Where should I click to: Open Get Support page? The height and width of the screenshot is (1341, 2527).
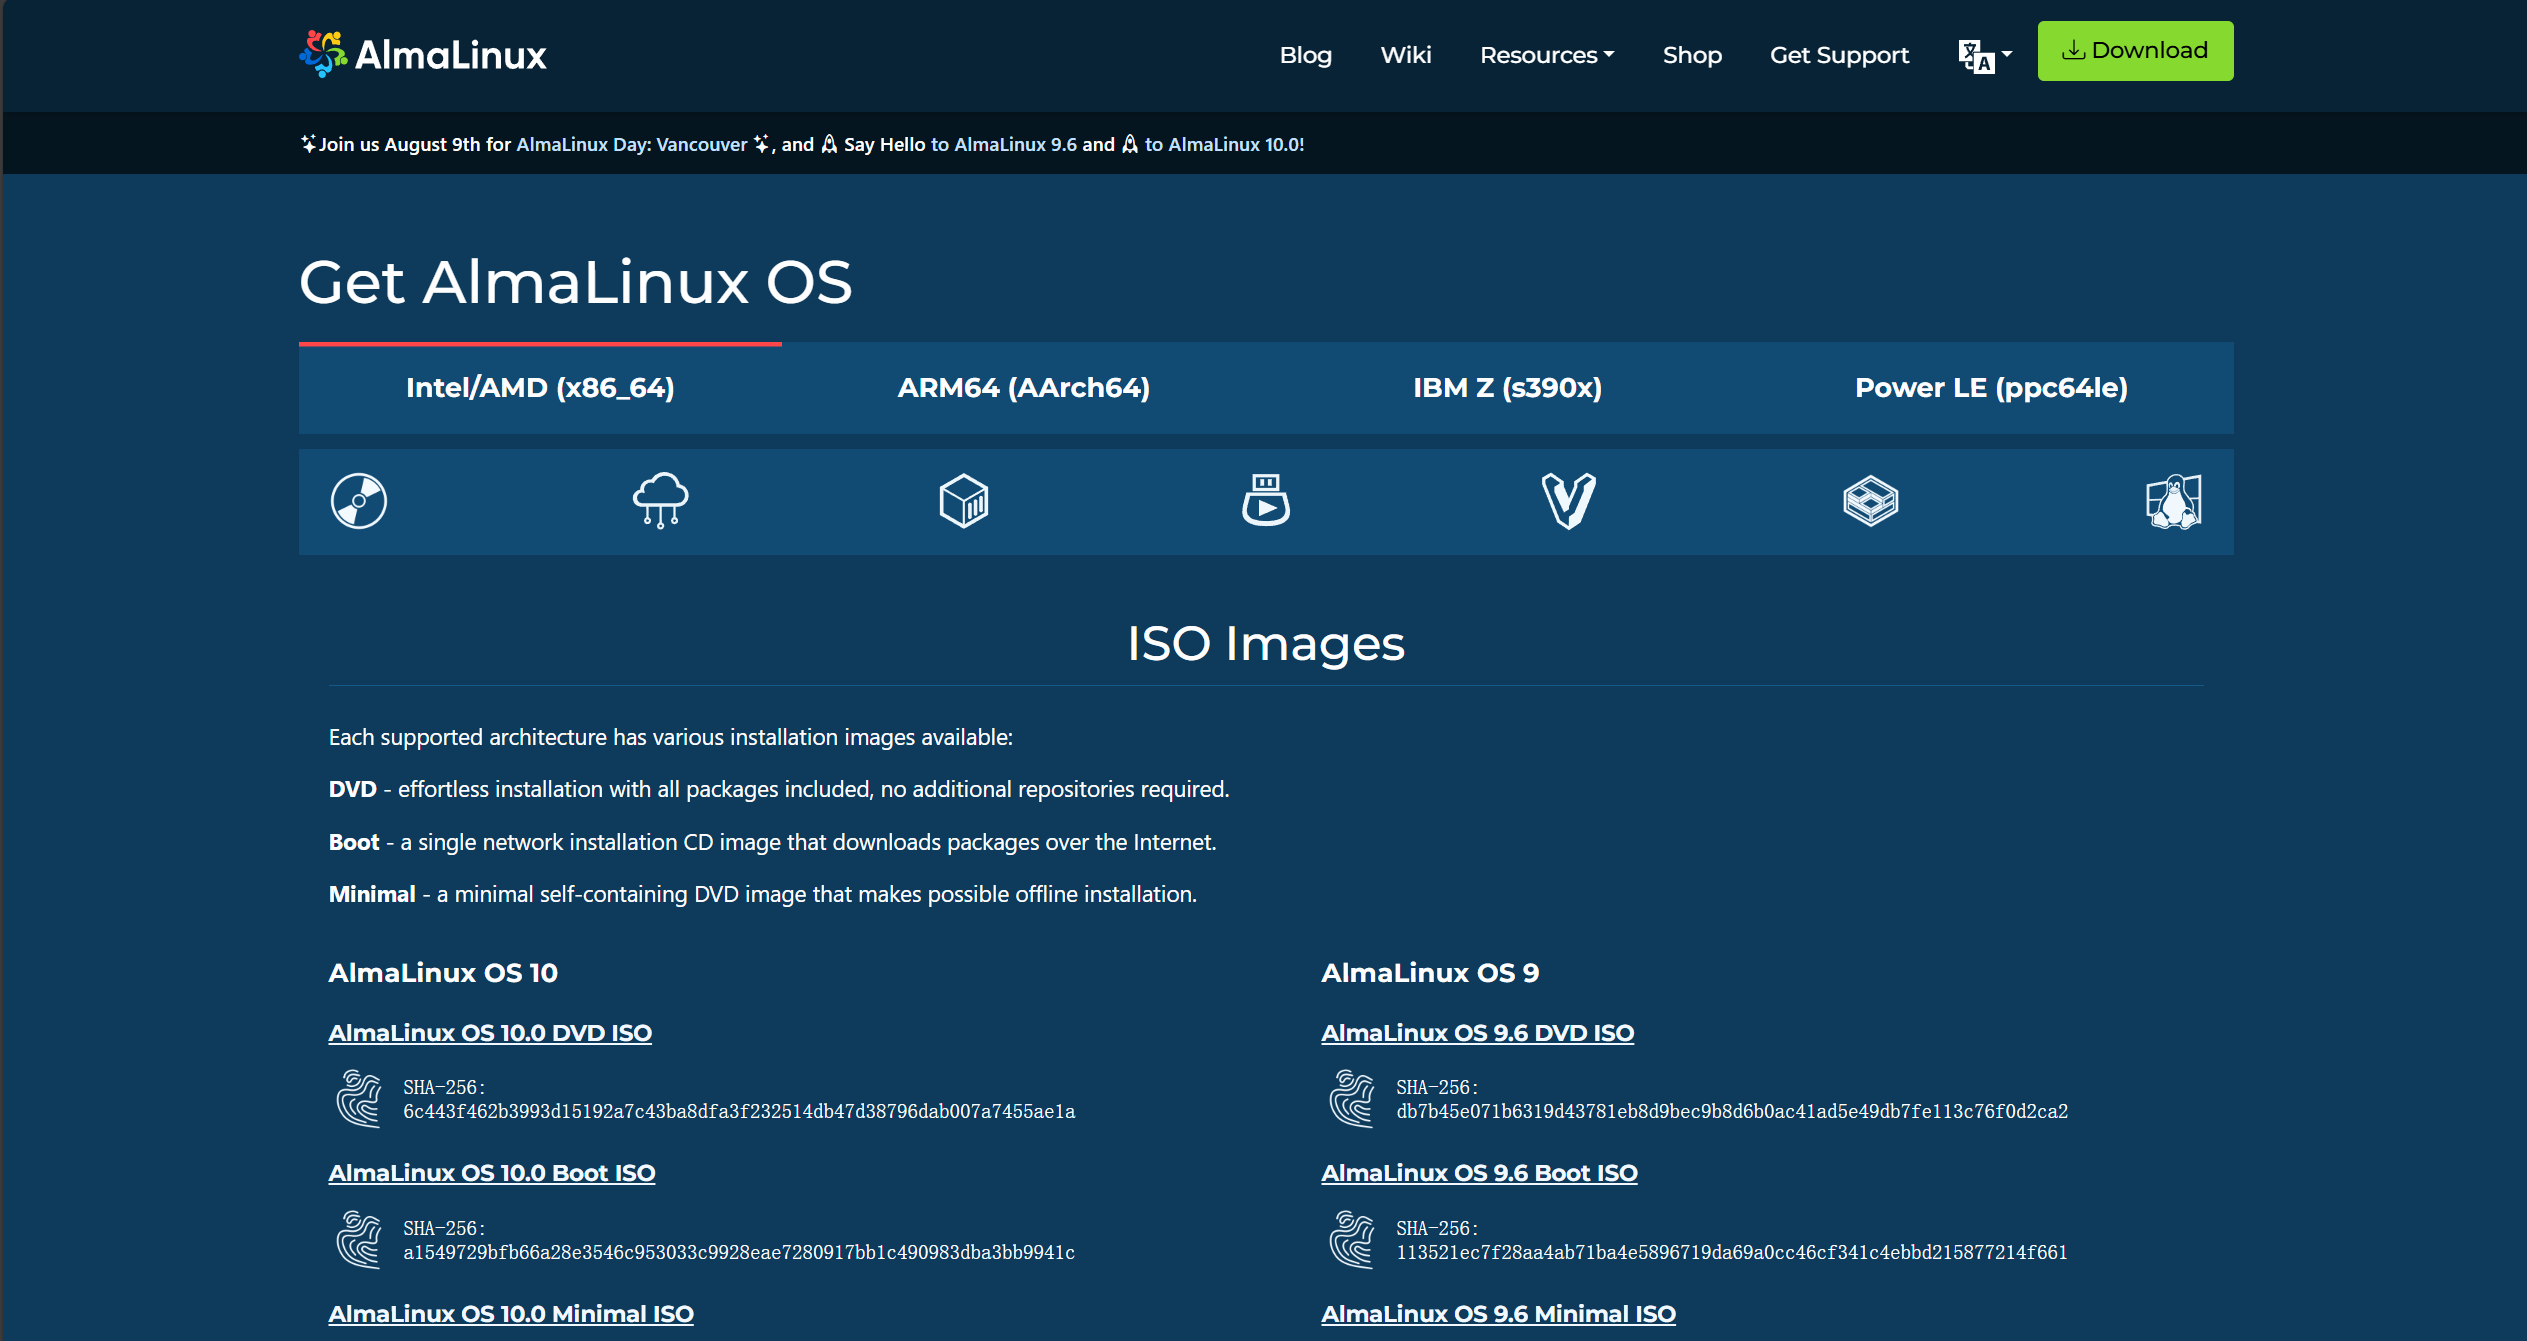1839,55
